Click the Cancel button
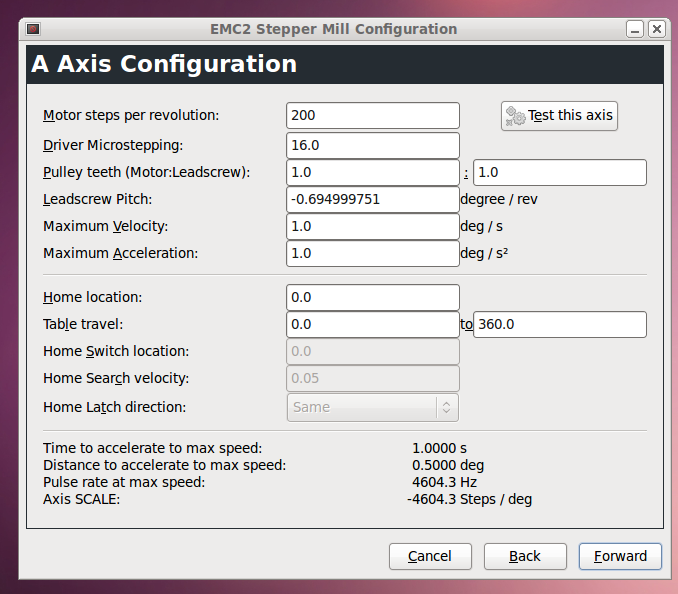The height and width of the screenshot is (594, 678). coord(429,556)
